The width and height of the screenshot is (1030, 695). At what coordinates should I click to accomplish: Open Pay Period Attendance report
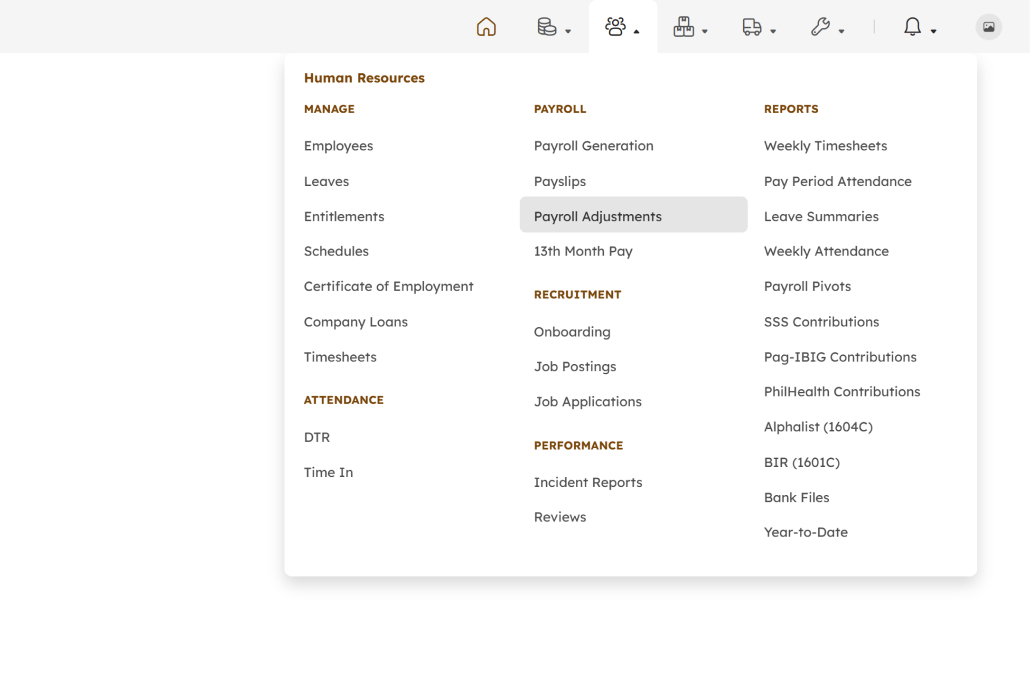(x=838, y=181)
